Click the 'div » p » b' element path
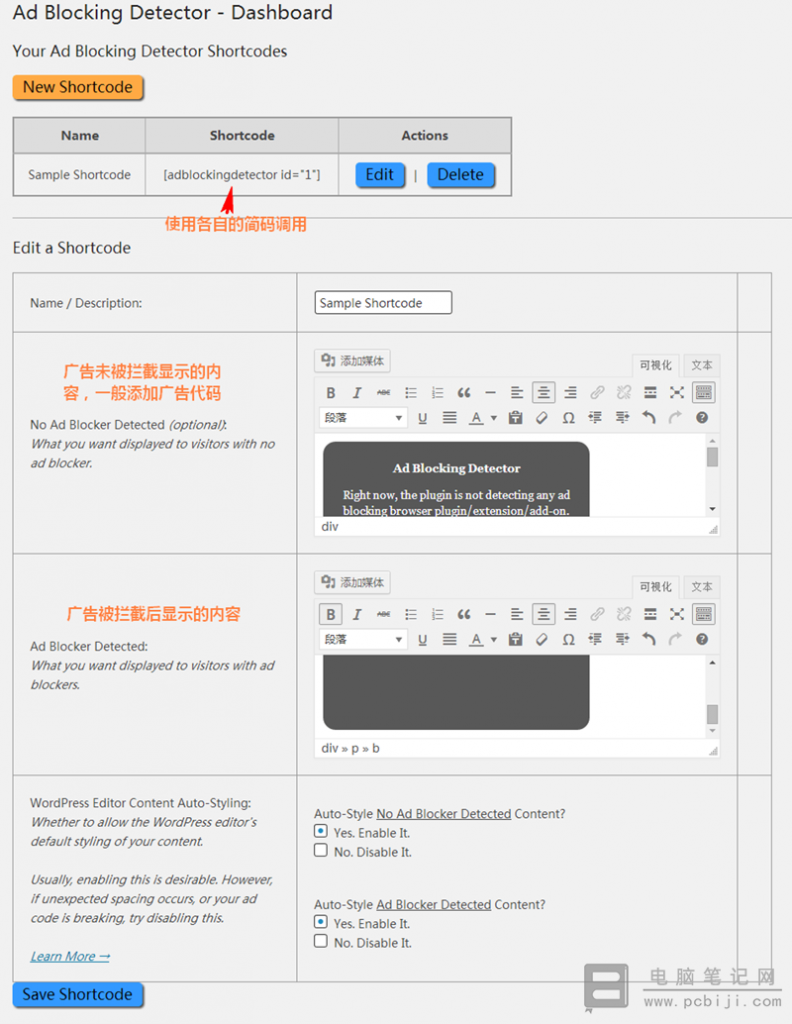The image size is (792, 1024). point(350,748)
